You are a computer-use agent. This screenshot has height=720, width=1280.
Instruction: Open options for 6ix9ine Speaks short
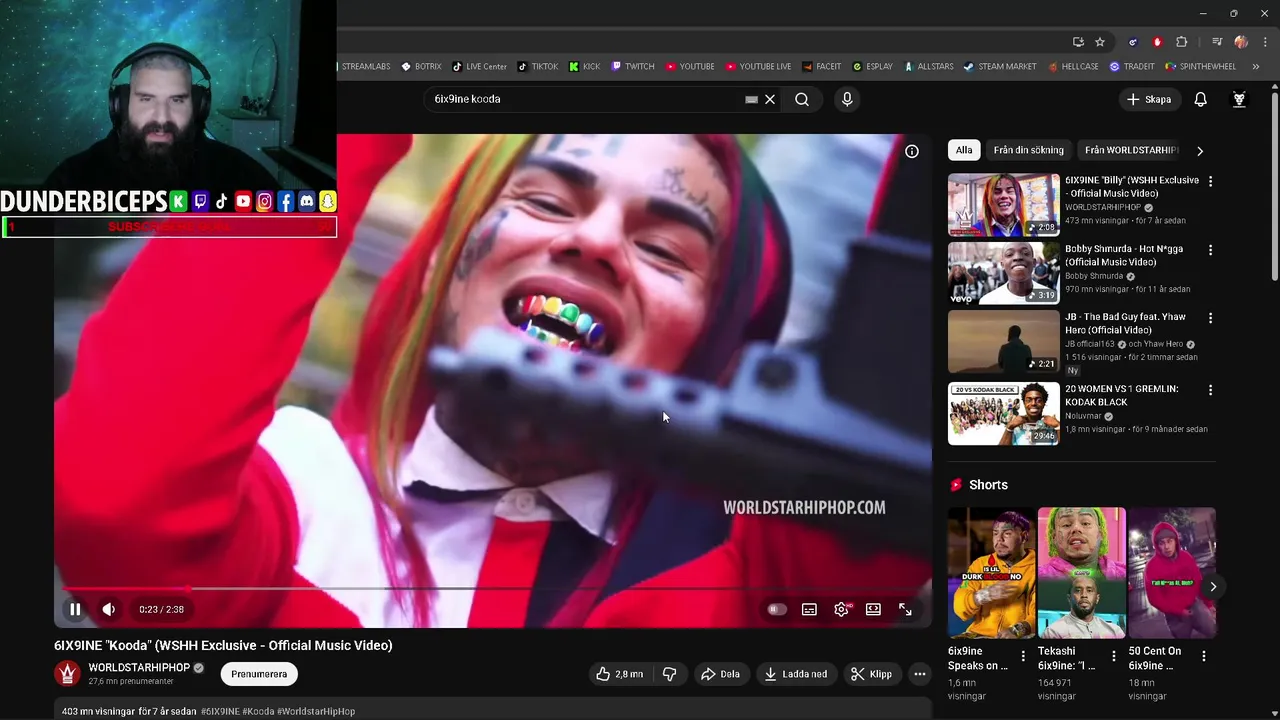coord(1023,657)
